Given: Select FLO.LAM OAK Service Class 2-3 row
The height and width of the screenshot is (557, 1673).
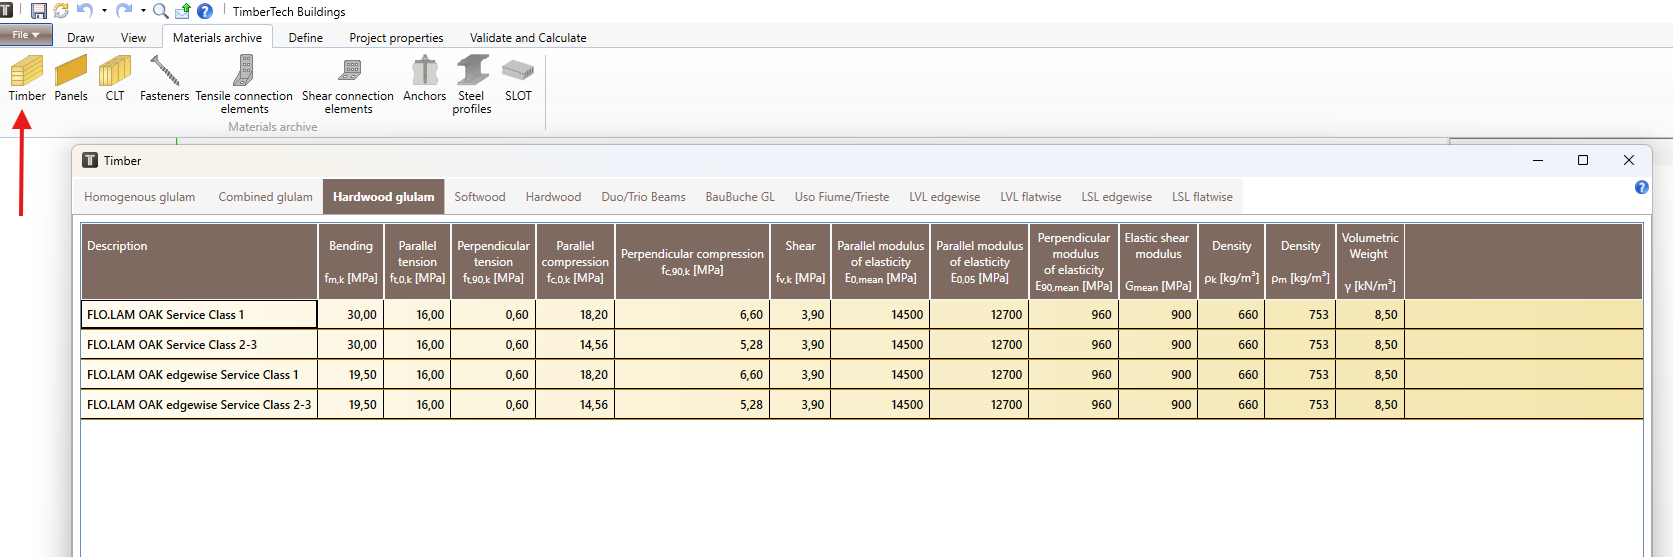Looking at the screenshot, I should [862, 344].
